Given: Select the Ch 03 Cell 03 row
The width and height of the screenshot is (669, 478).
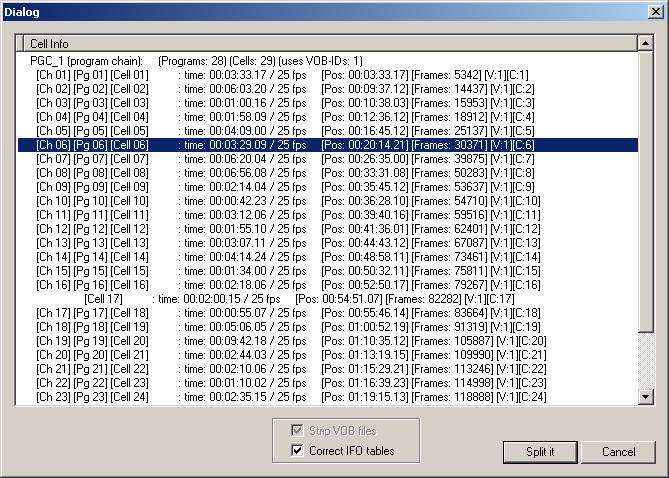Looking at the screenshot, I should click(200, 103).
